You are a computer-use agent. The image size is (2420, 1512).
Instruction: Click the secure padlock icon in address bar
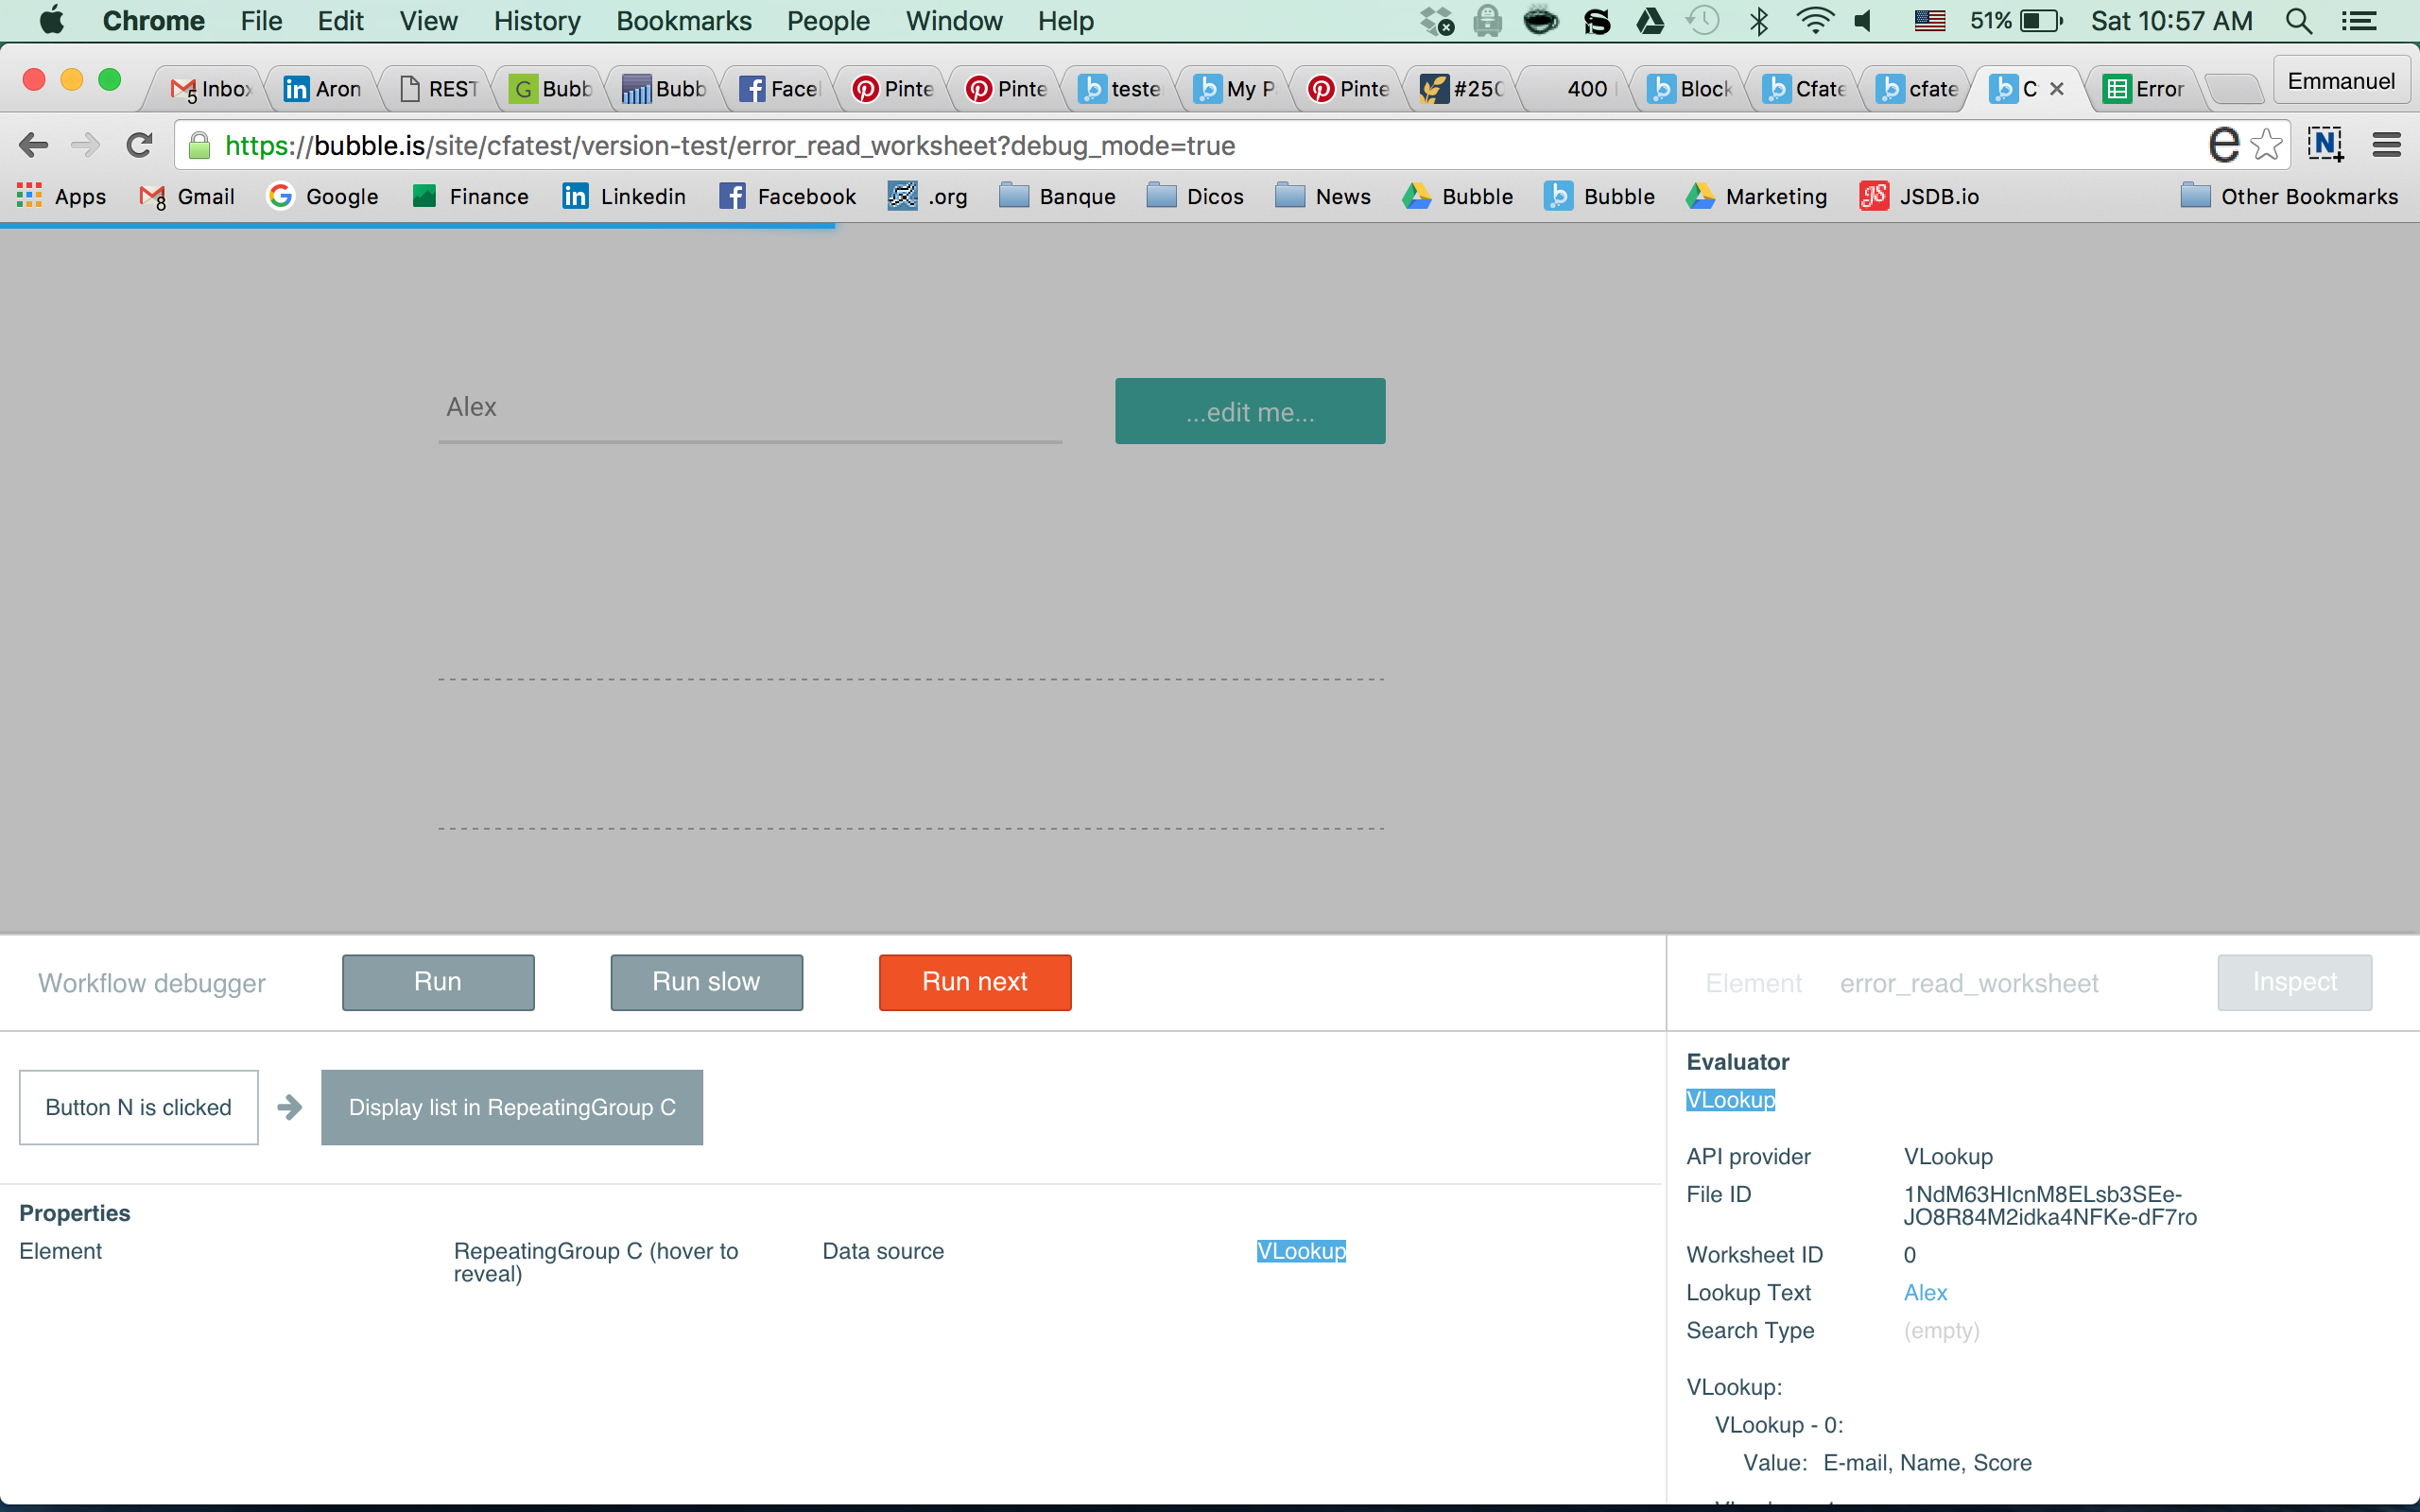(x=200, y=146)
